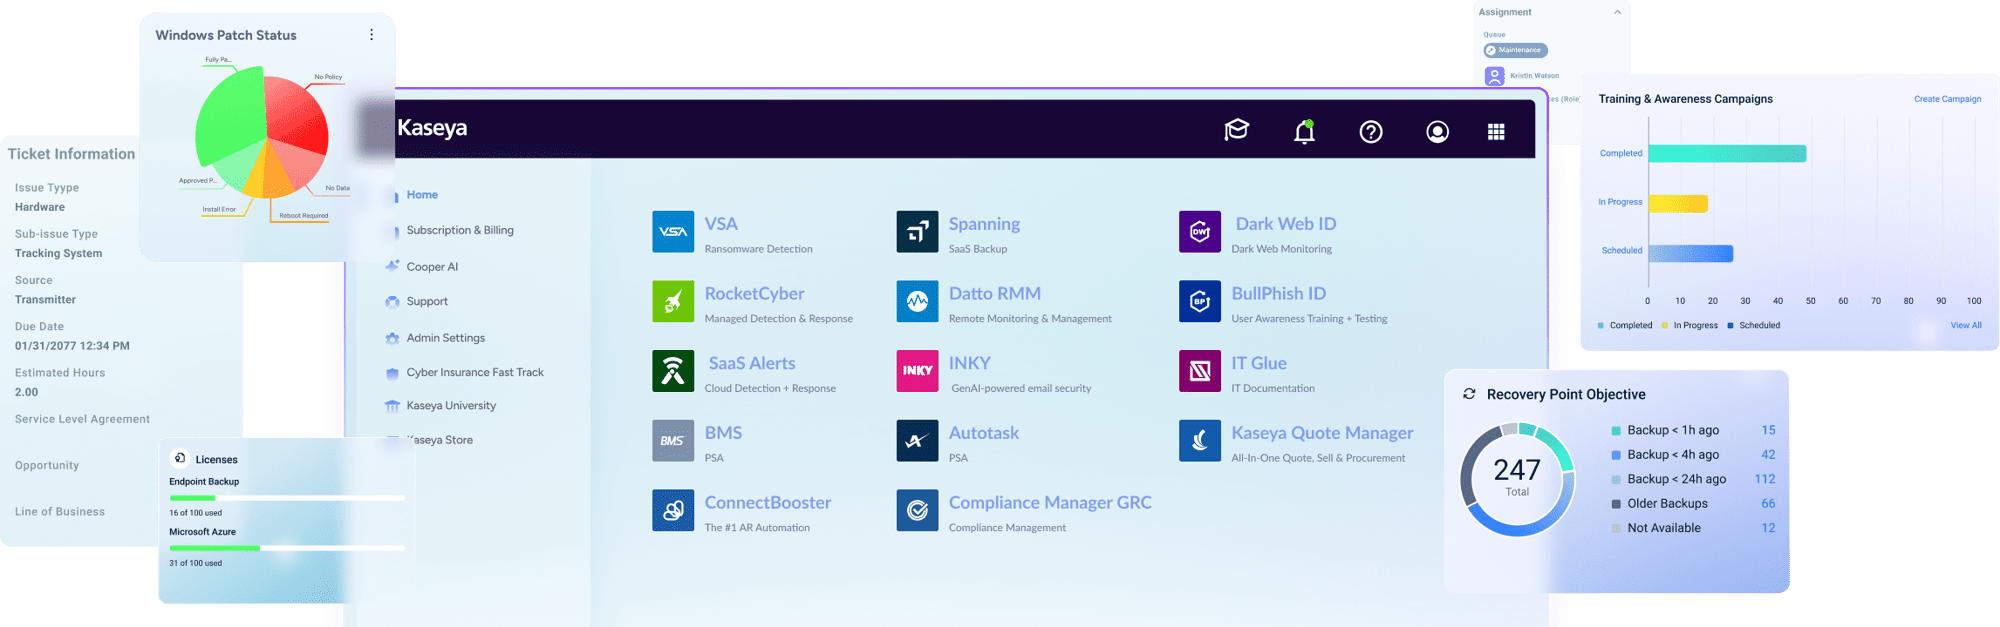Click the Maintenance queue tag

1515,50
